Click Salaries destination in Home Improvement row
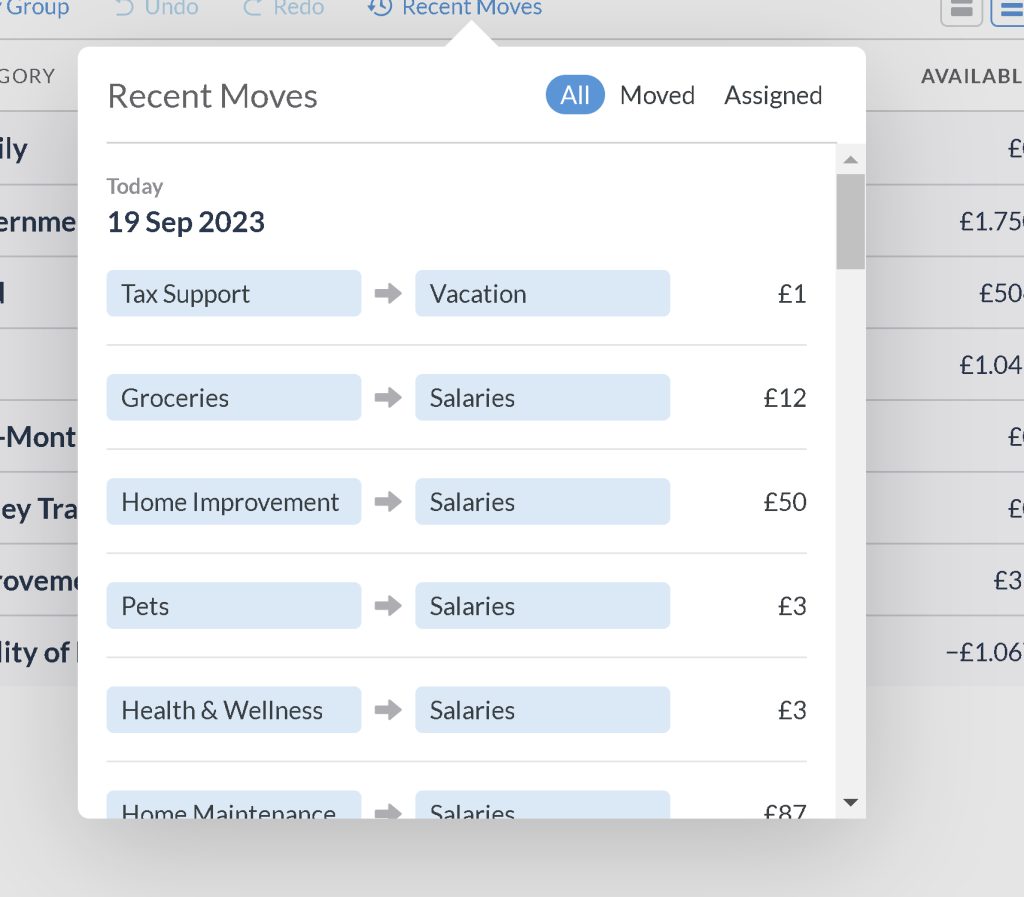This screenshot has width=1024, height=897. [543, 502]
